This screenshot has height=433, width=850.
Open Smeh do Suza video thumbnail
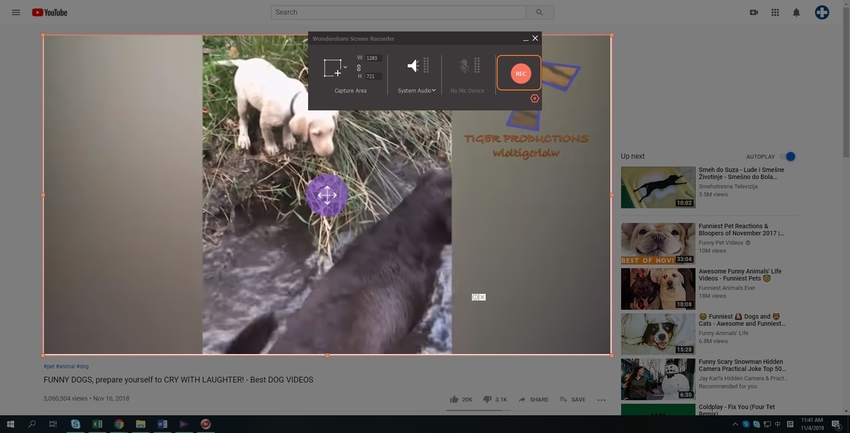pos(658,187)
